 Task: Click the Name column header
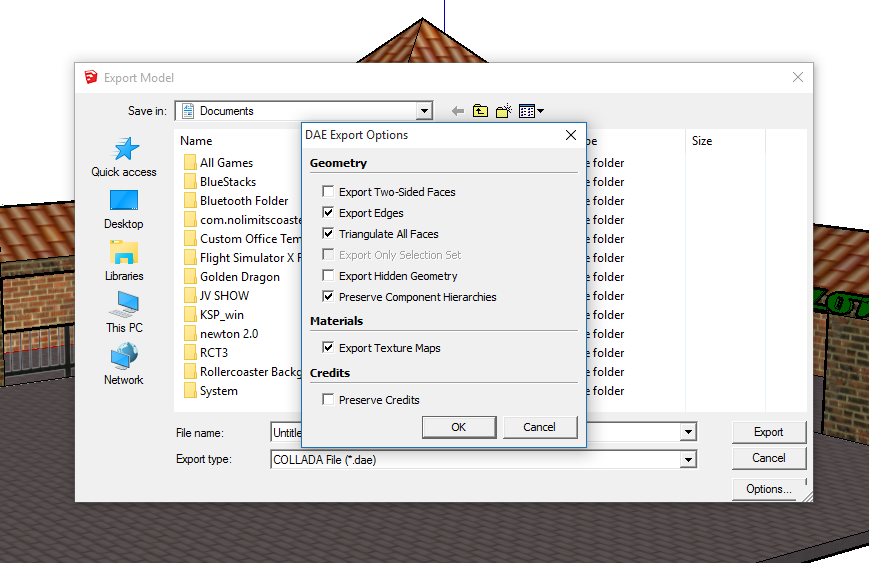click(197, 141)
